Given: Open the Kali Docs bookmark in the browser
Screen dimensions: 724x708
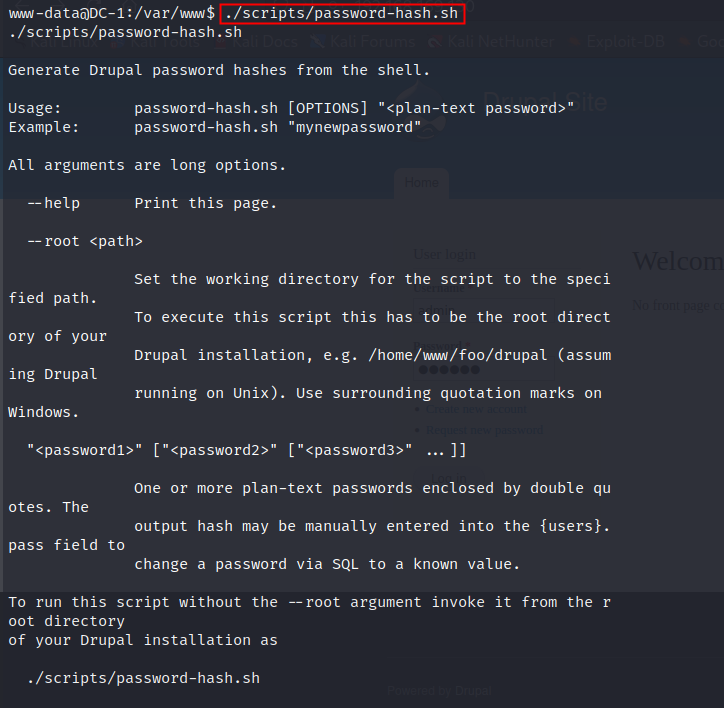Looking at the screenshot, I should [257, 42].
